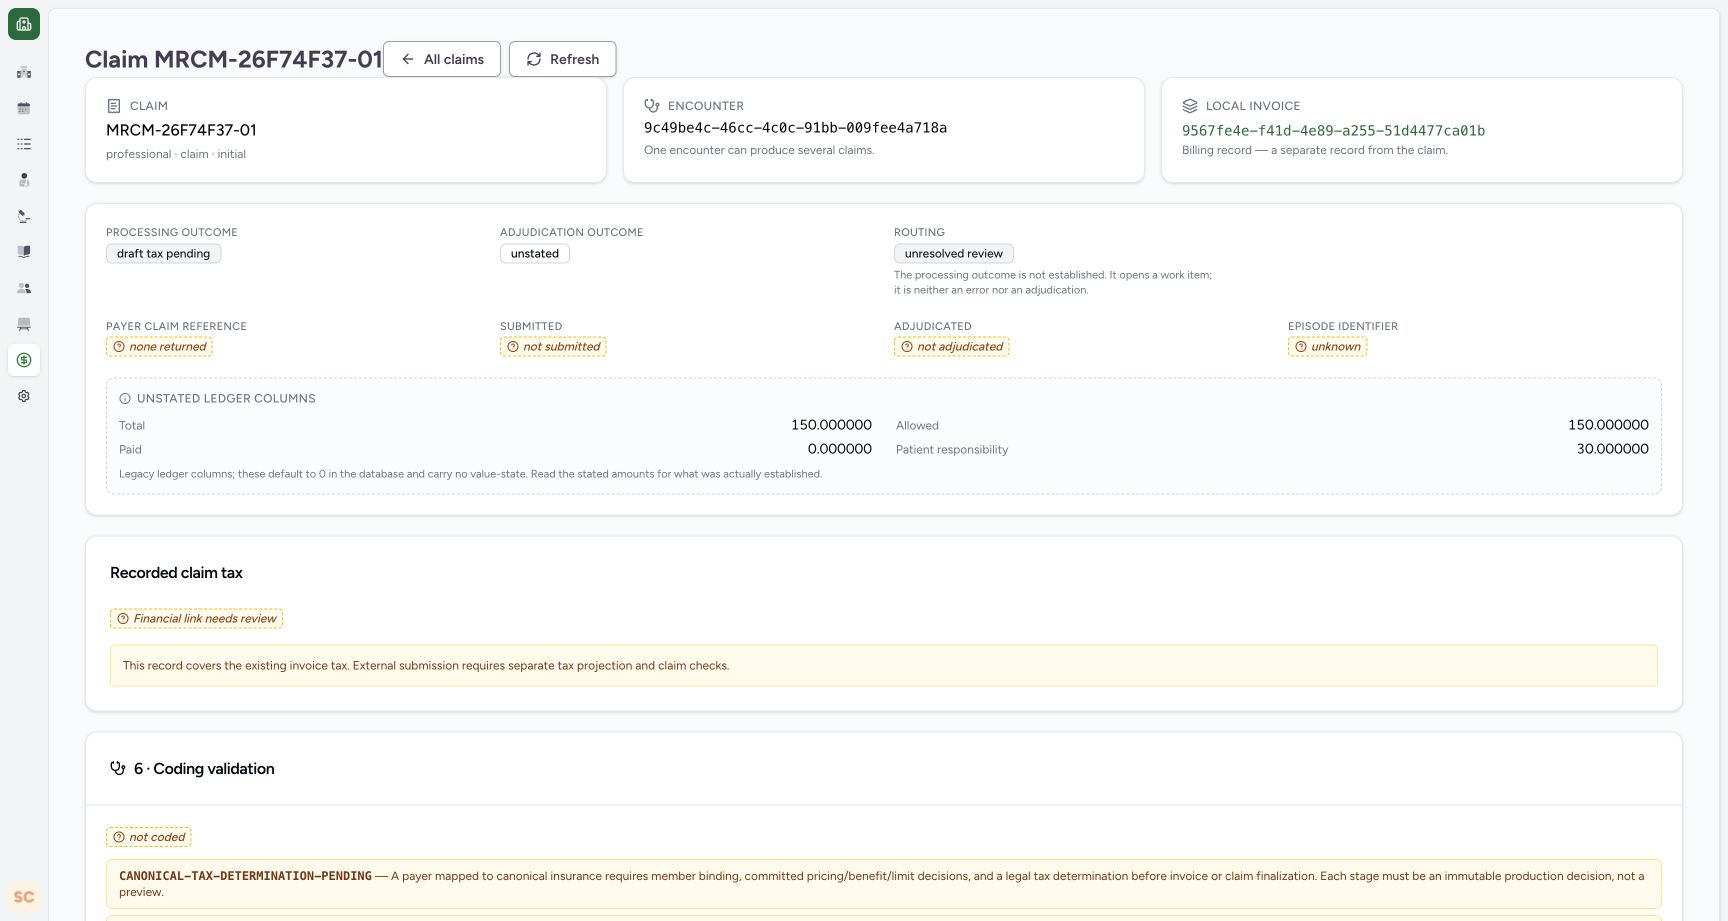Open the calendar sidebar icon
Viewport: 1728px width, 921px height.
coord(24,108)
